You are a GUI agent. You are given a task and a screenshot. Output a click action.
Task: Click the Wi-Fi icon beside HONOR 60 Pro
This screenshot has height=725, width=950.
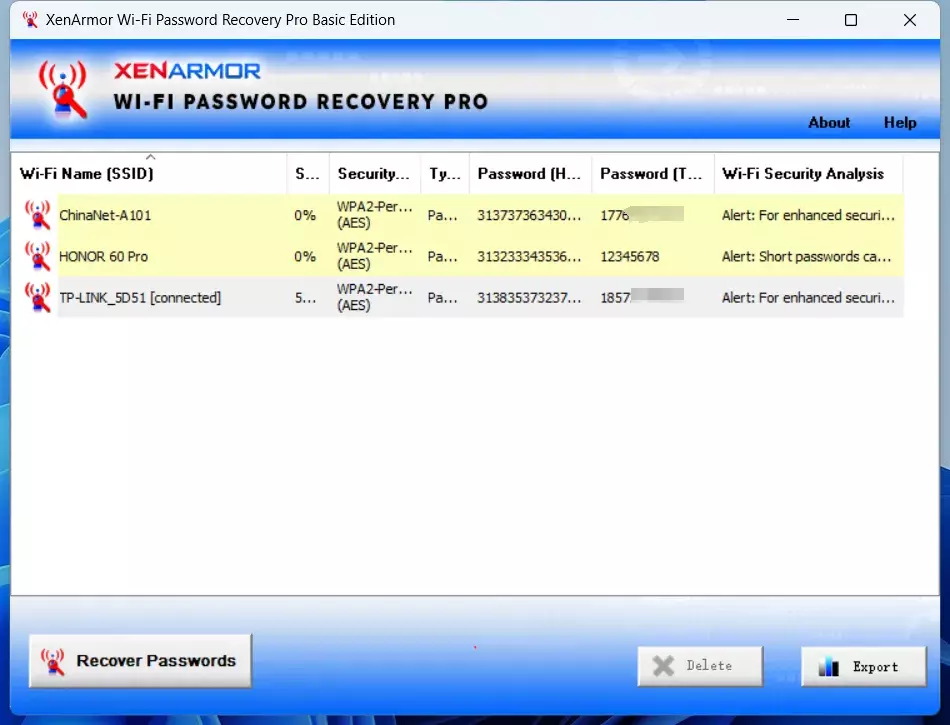[x=38, y=256]
